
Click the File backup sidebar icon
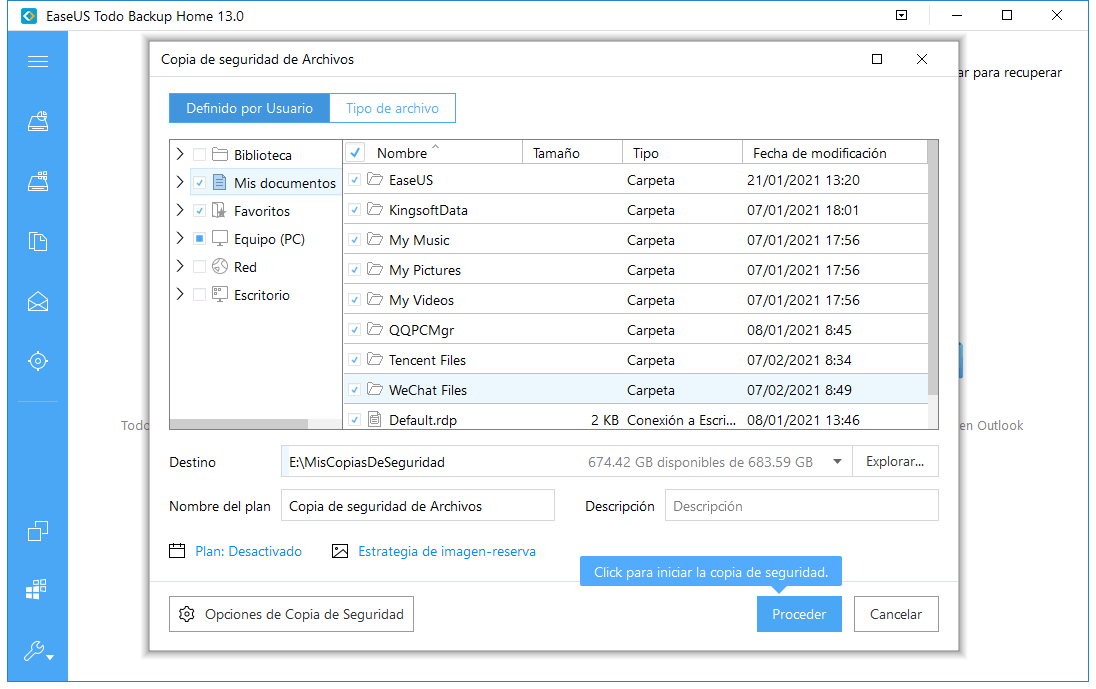(x=38, y=242)
